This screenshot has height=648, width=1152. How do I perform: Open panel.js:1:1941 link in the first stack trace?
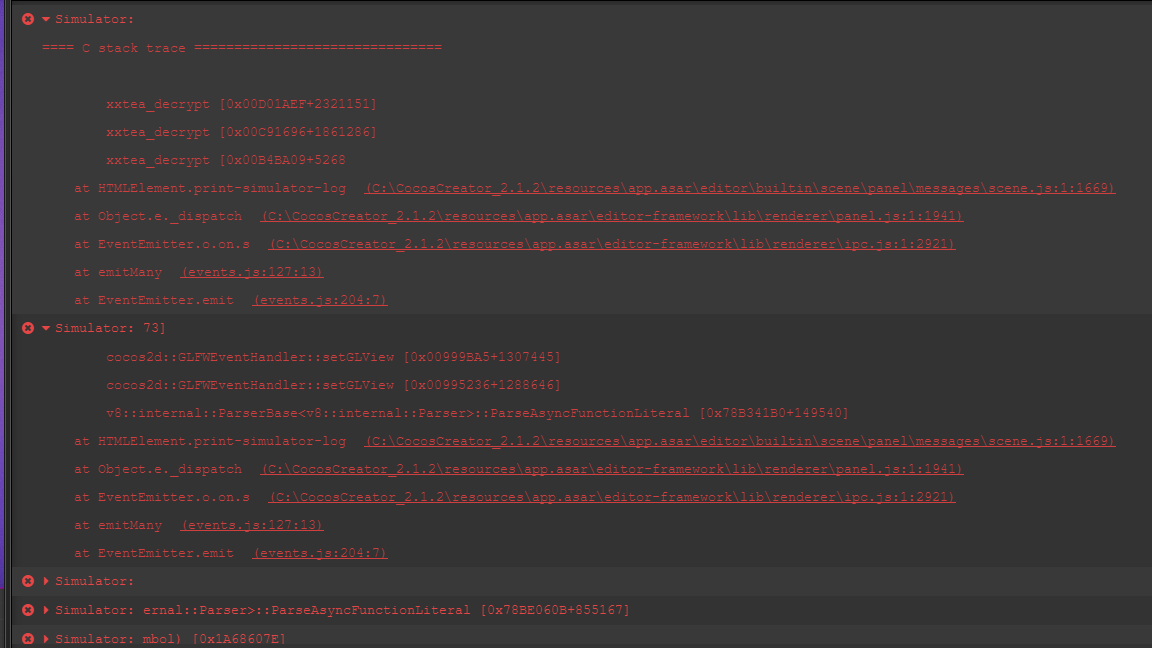(612, 216)
